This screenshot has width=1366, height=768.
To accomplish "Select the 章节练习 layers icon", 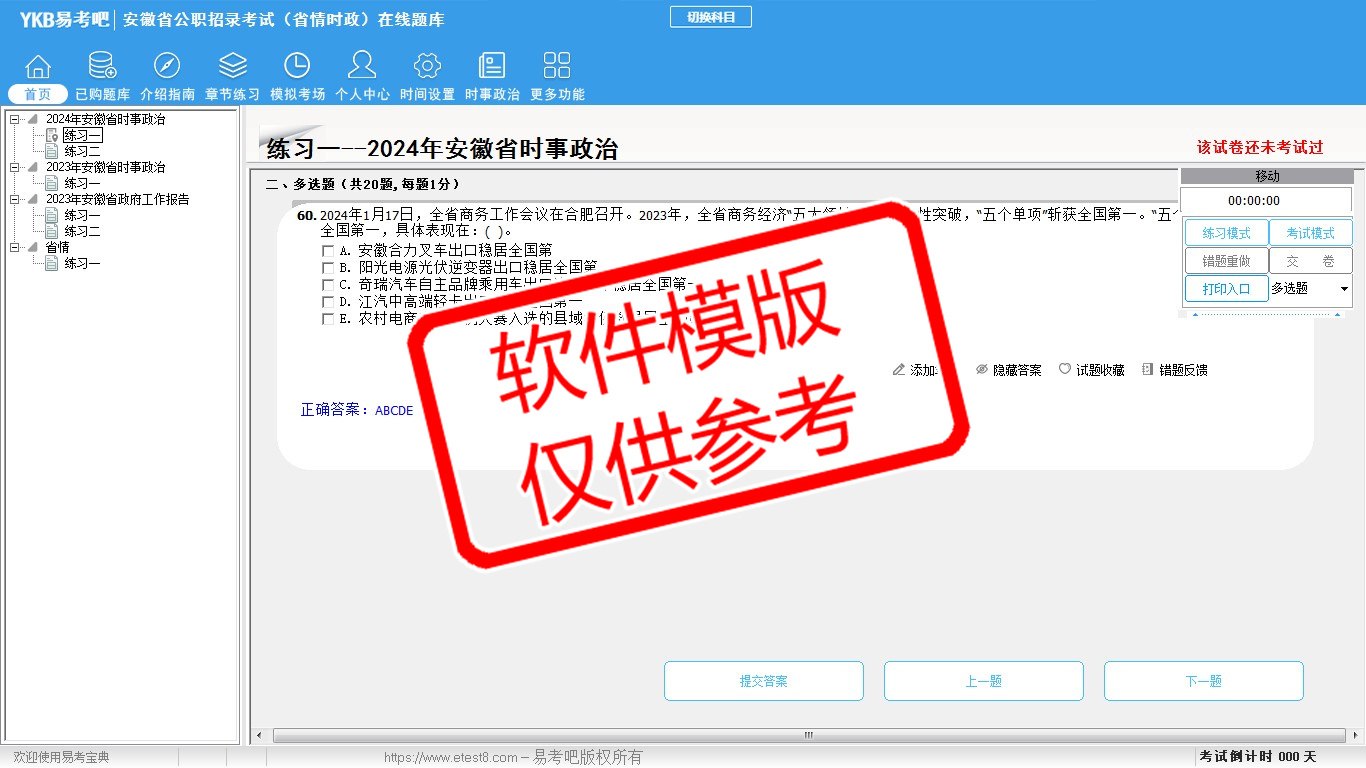I will coord(232,67).
